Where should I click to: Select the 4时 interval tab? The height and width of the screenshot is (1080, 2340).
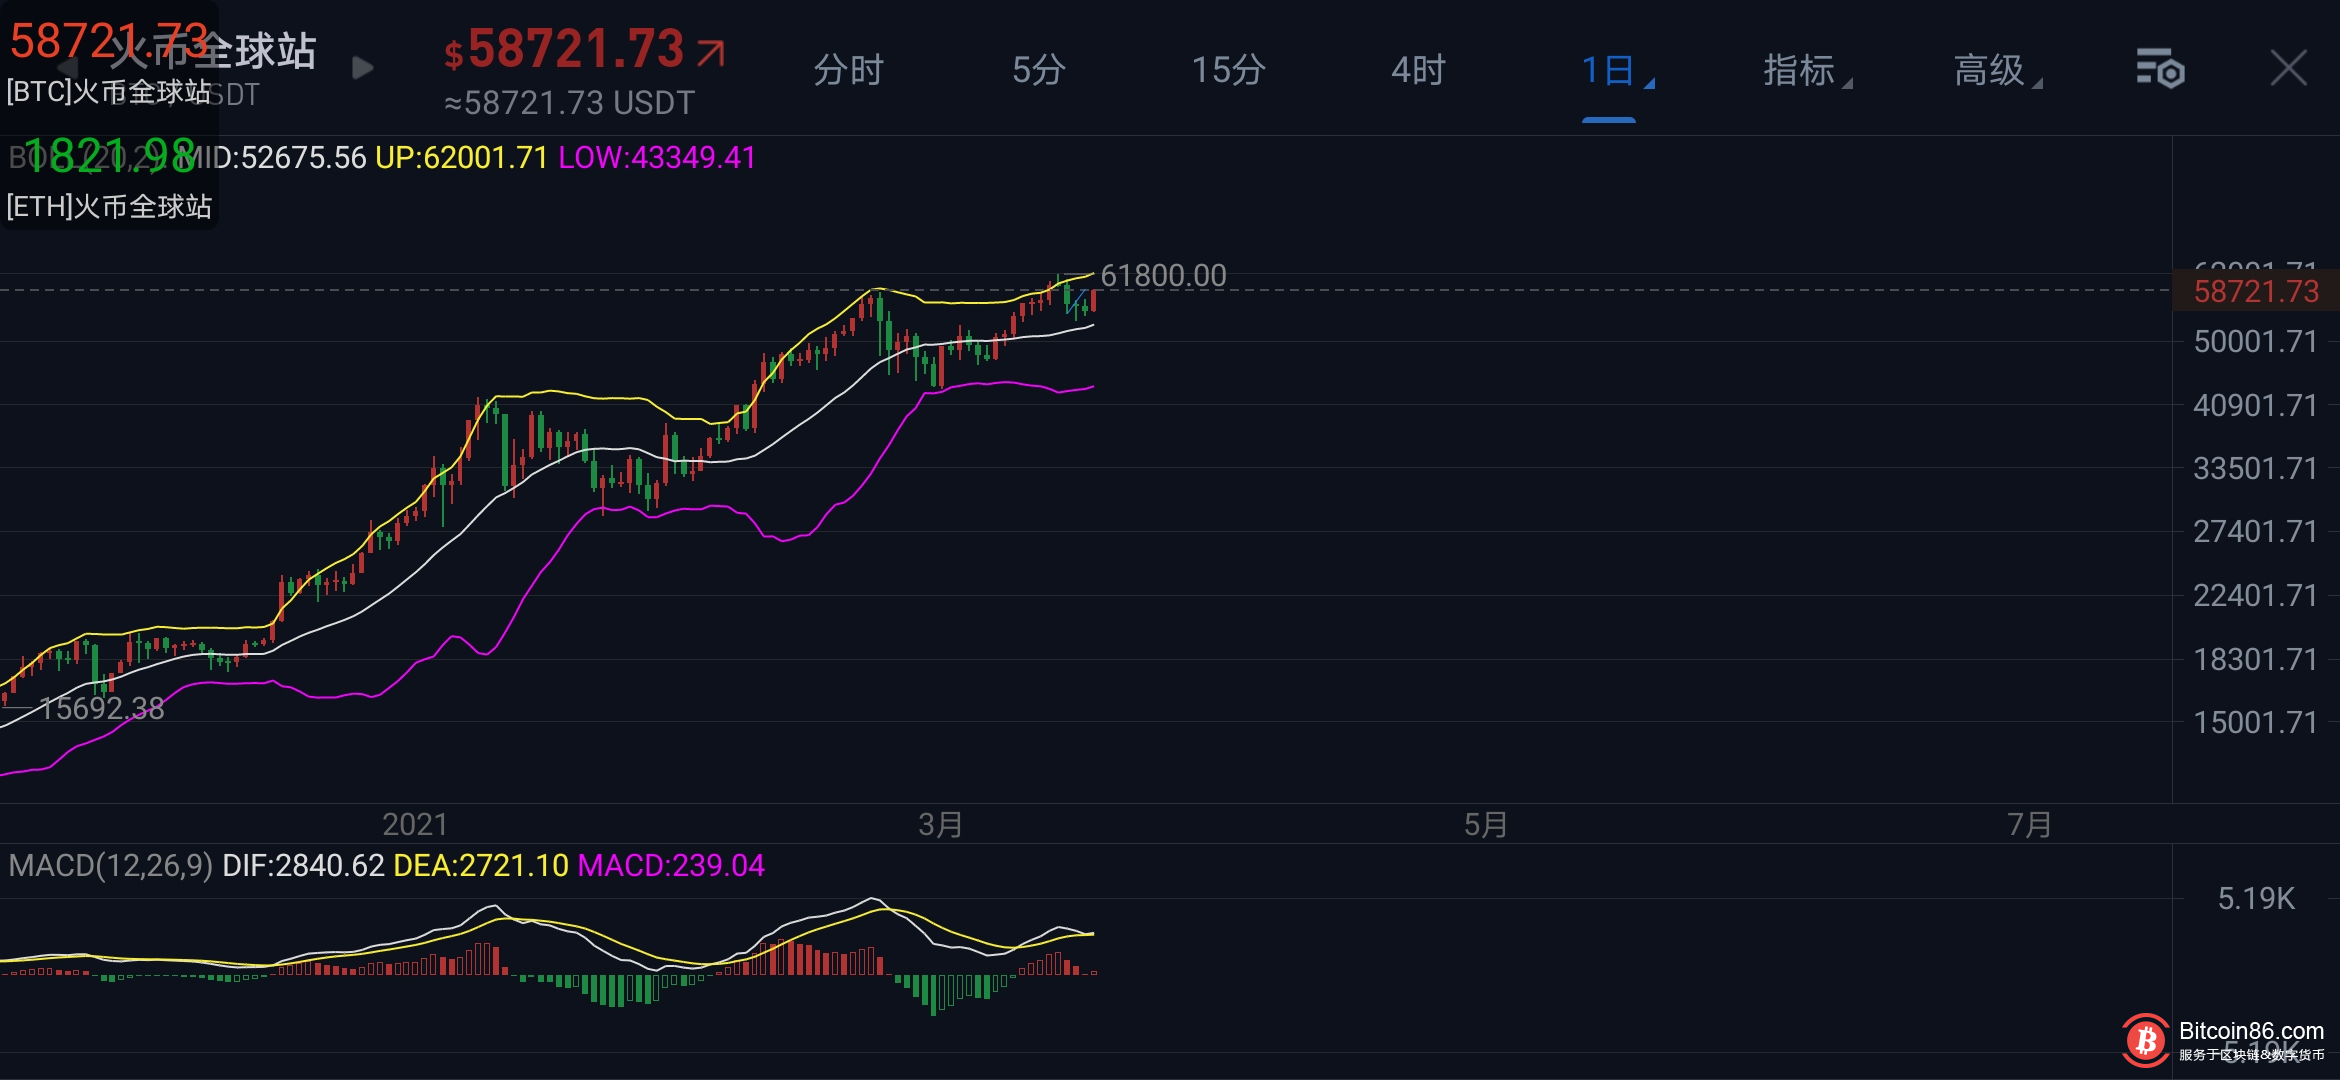(1418, 71)
